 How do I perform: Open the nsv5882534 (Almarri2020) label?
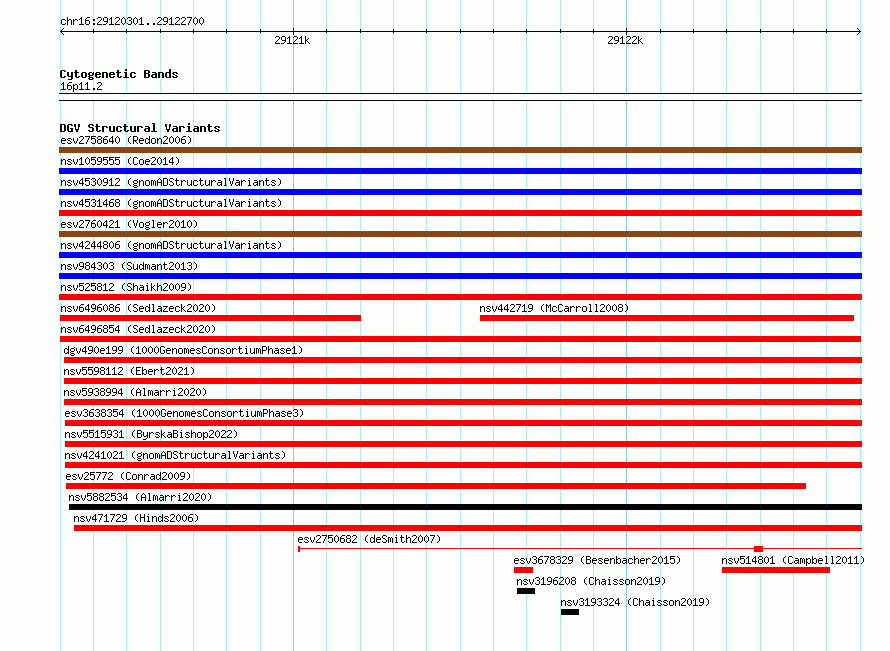point(140,497)
